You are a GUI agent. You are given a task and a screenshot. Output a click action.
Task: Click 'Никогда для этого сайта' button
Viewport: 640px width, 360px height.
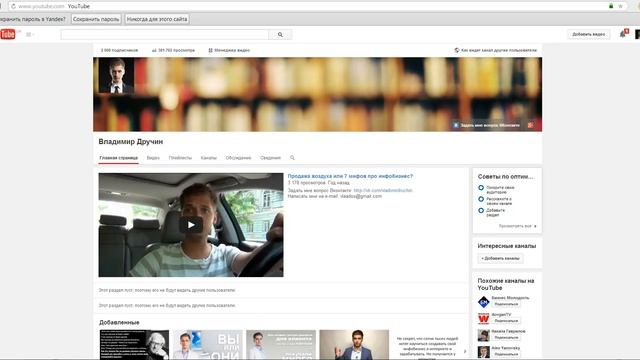tap(157, 19)
